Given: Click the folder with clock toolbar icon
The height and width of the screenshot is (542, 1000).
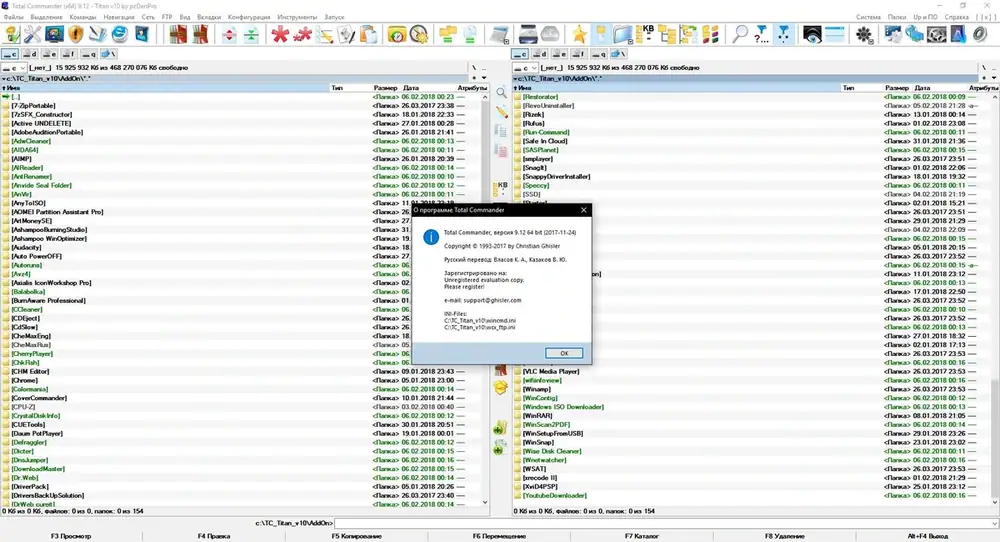Looking at the screenshot, I should click(397, 34).
